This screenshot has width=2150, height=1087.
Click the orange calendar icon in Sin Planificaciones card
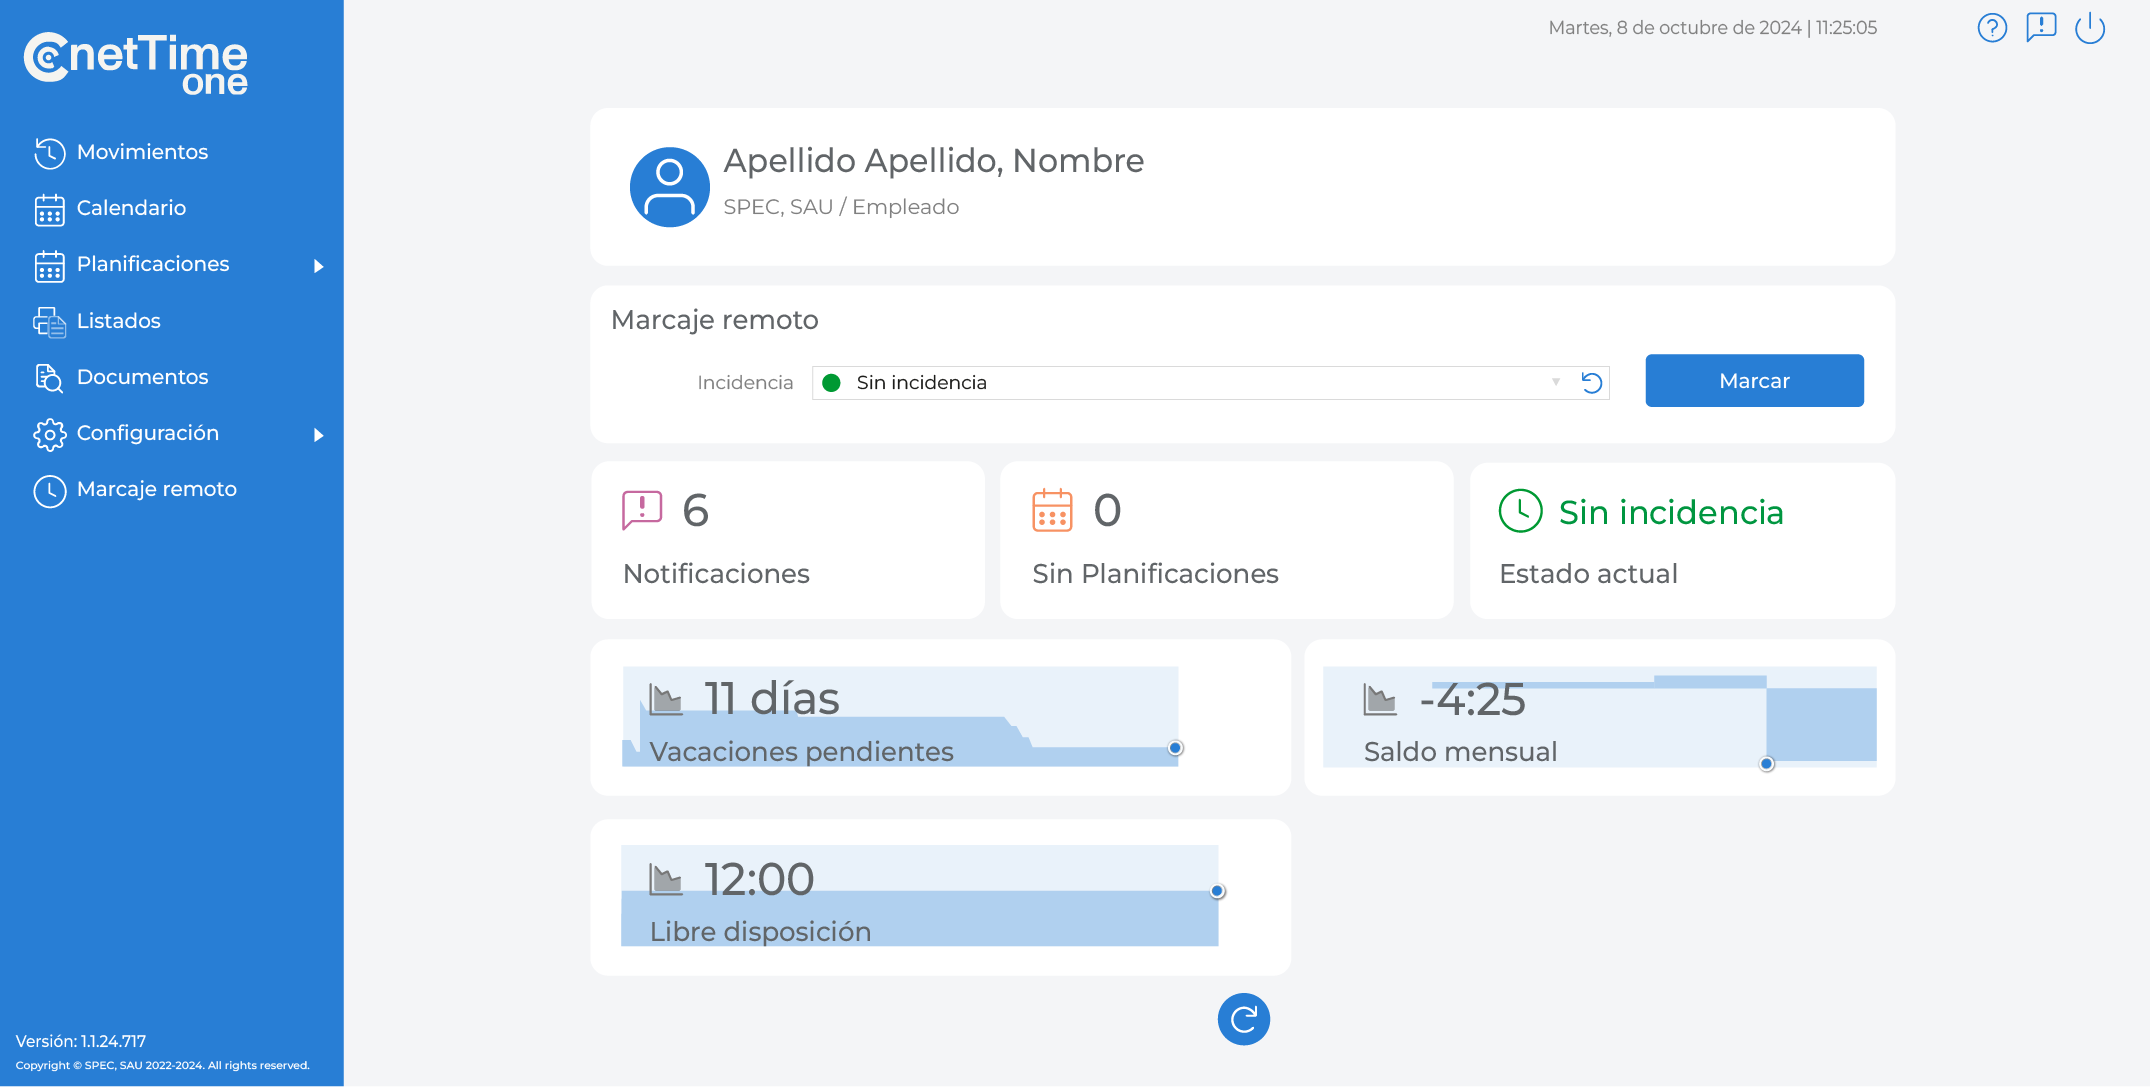click(x=1052, y=510)
